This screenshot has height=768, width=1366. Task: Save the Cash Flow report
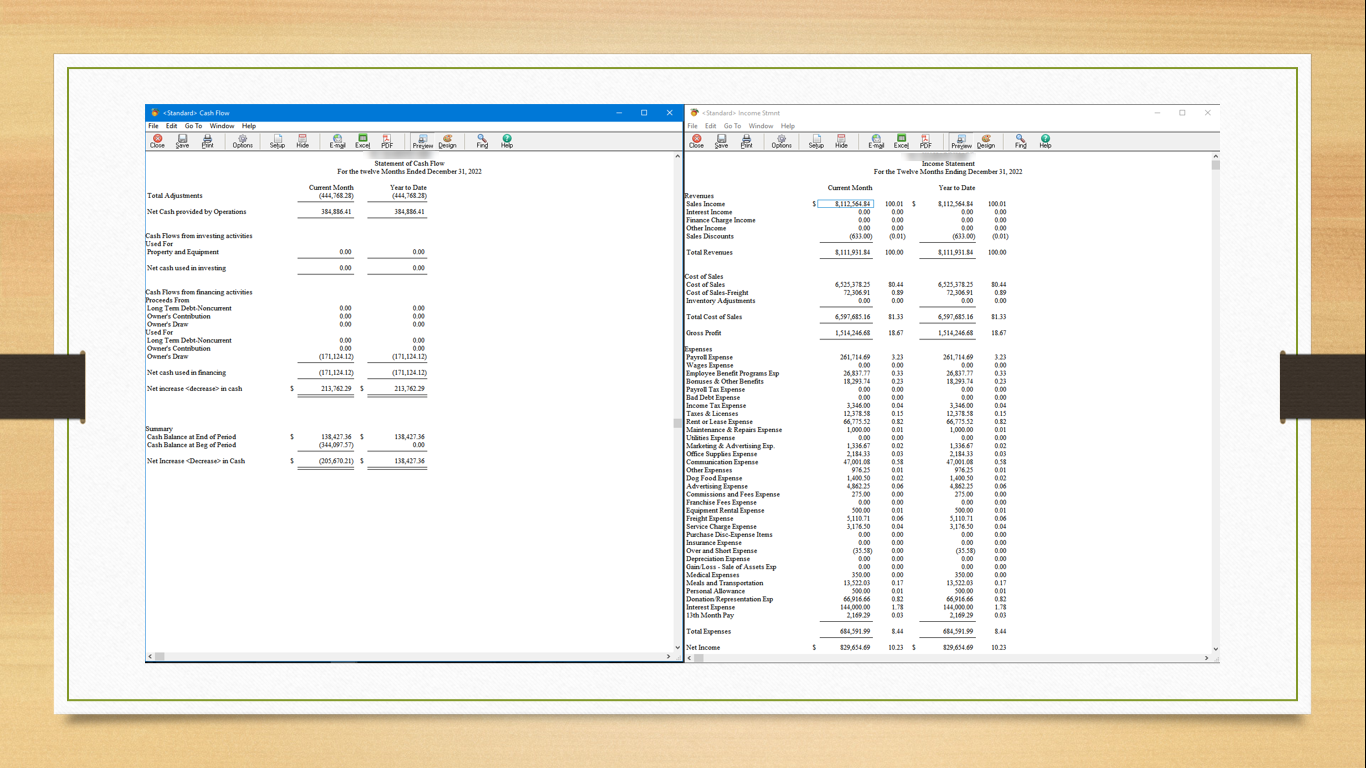(x=182, y=141)
